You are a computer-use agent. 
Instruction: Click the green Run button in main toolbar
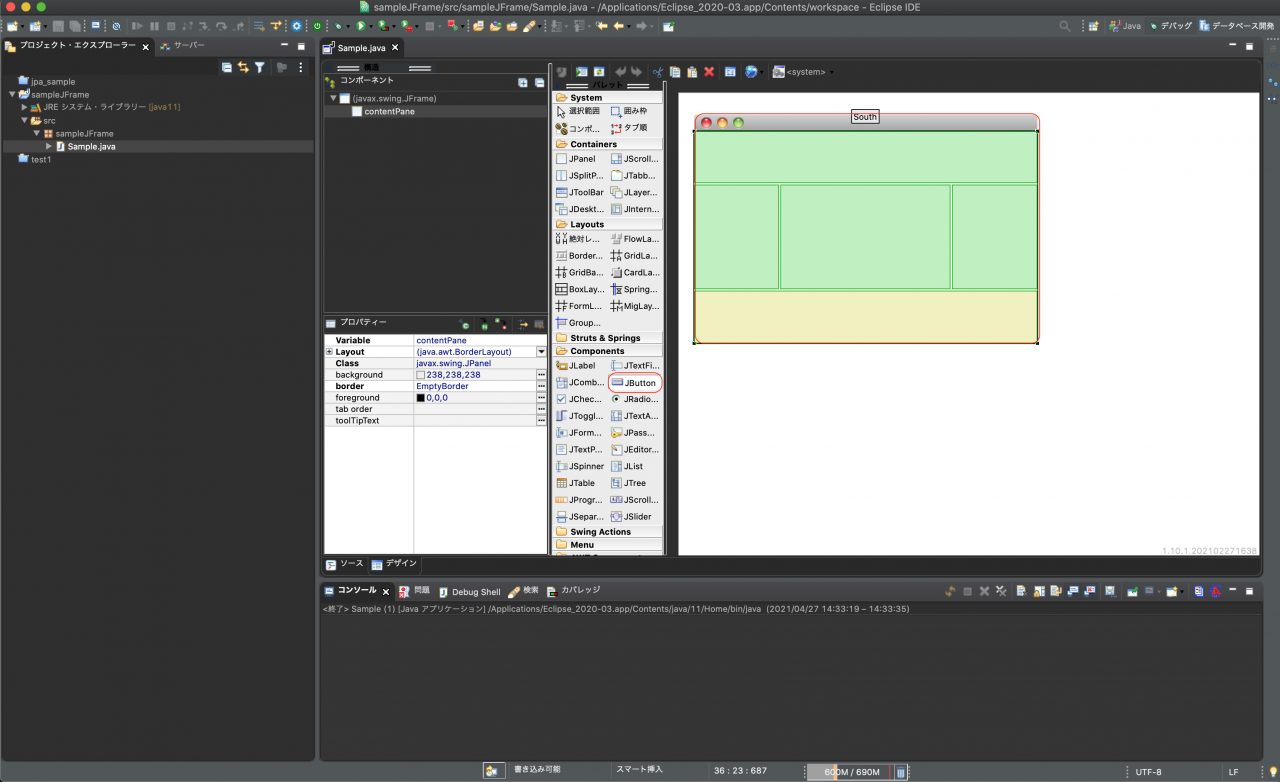pos(361,26)
